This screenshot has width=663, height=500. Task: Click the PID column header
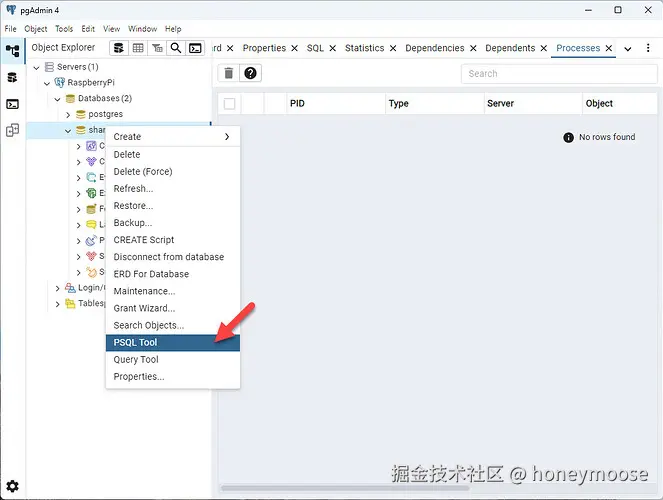(x=336, y=104)
